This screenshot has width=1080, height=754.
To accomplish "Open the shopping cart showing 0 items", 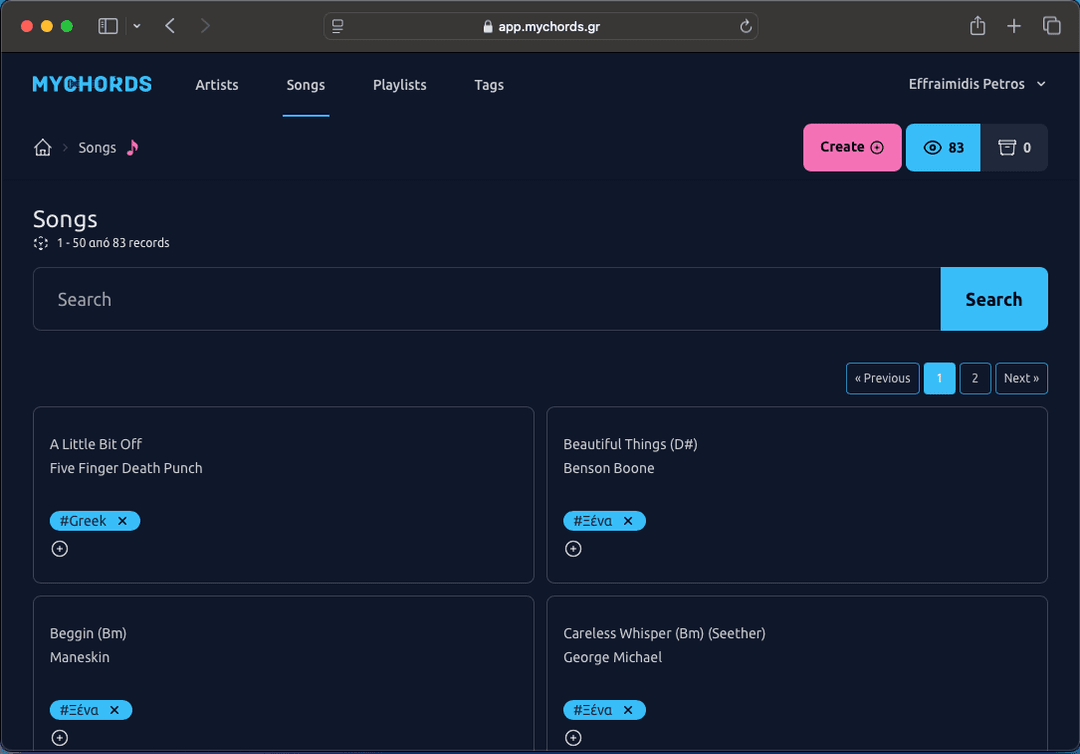I will coord(1015,147).
